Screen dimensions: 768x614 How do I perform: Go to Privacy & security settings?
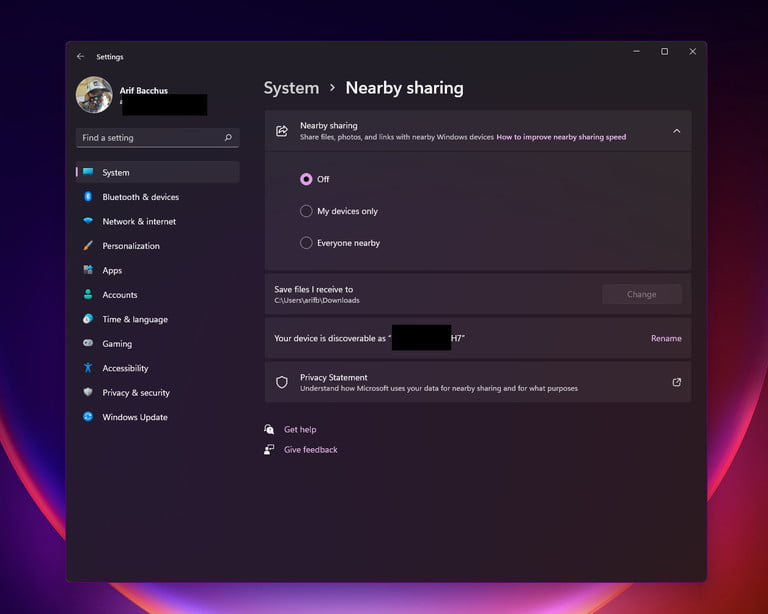pyautogui.click(x=135, y=393)
